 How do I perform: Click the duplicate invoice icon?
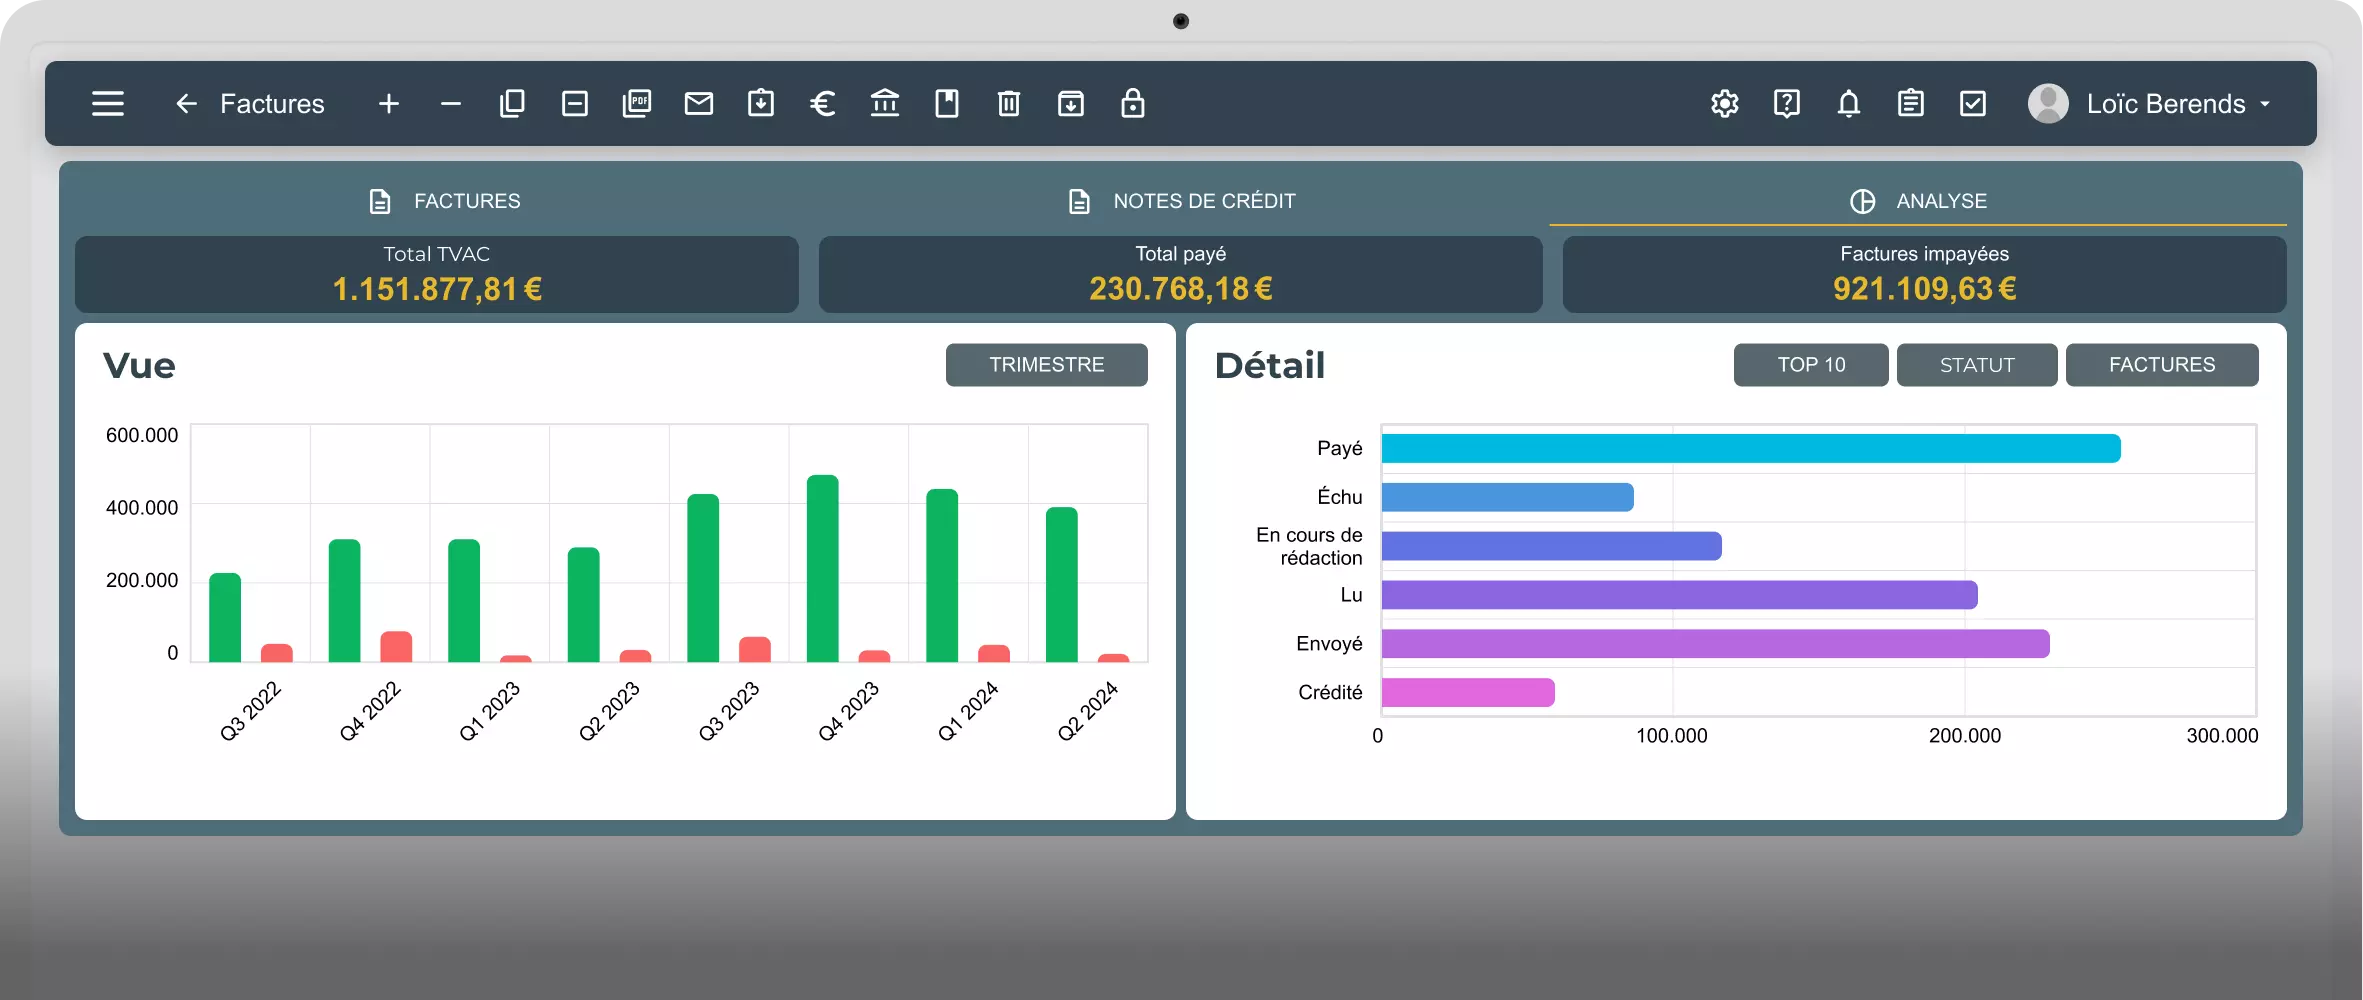click(512, 104)
